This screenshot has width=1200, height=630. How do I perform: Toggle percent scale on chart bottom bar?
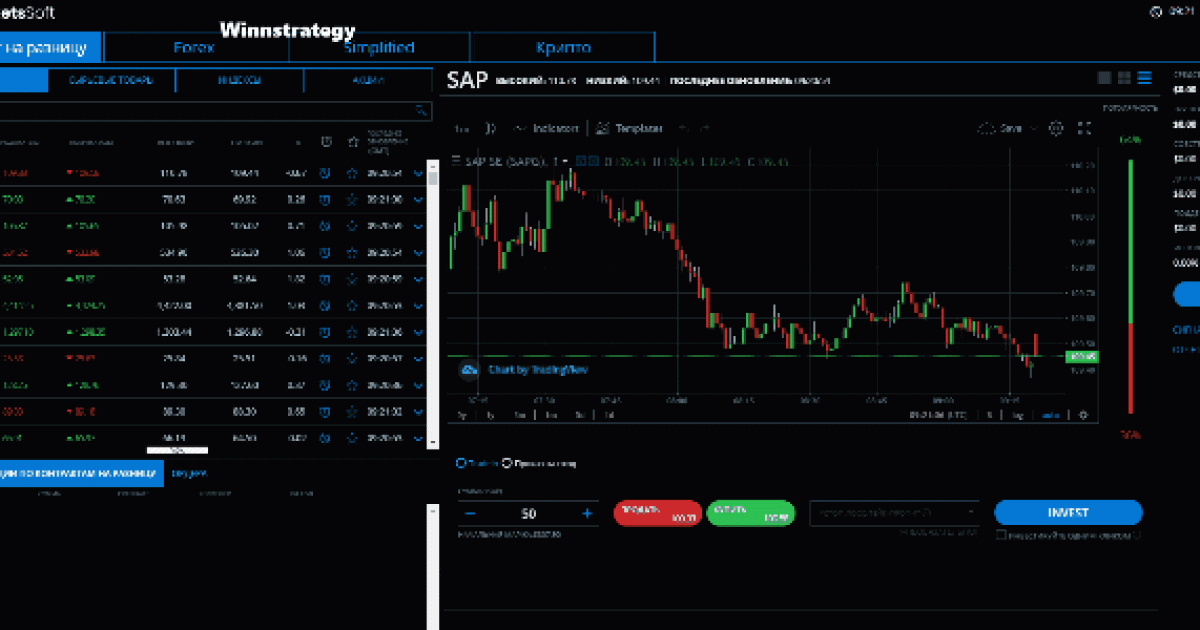[x=991, y=414]
